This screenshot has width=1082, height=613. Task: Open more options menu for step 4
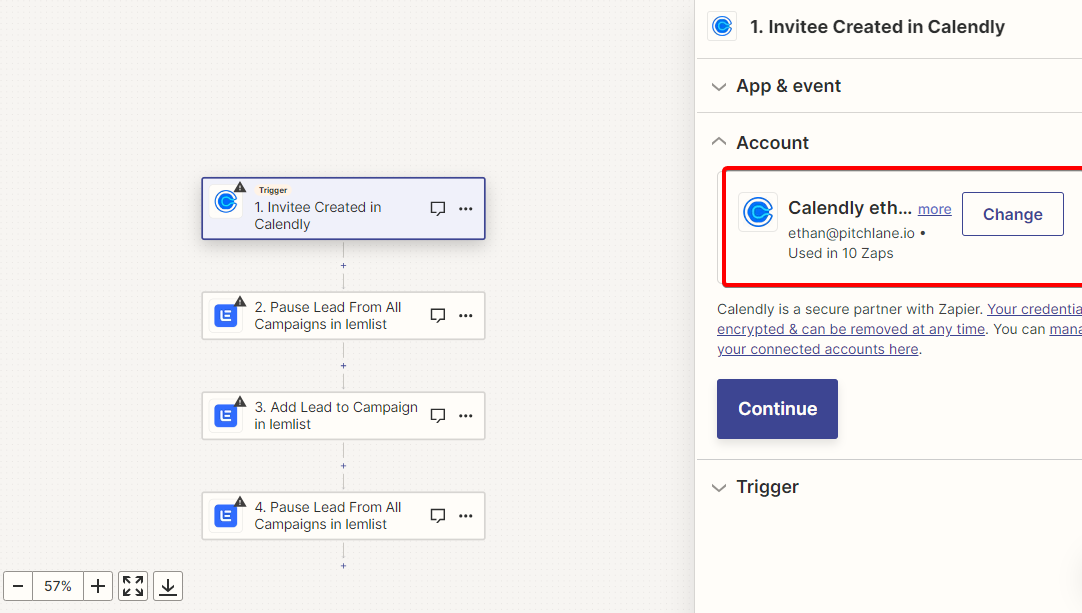(x=466, y=516)
